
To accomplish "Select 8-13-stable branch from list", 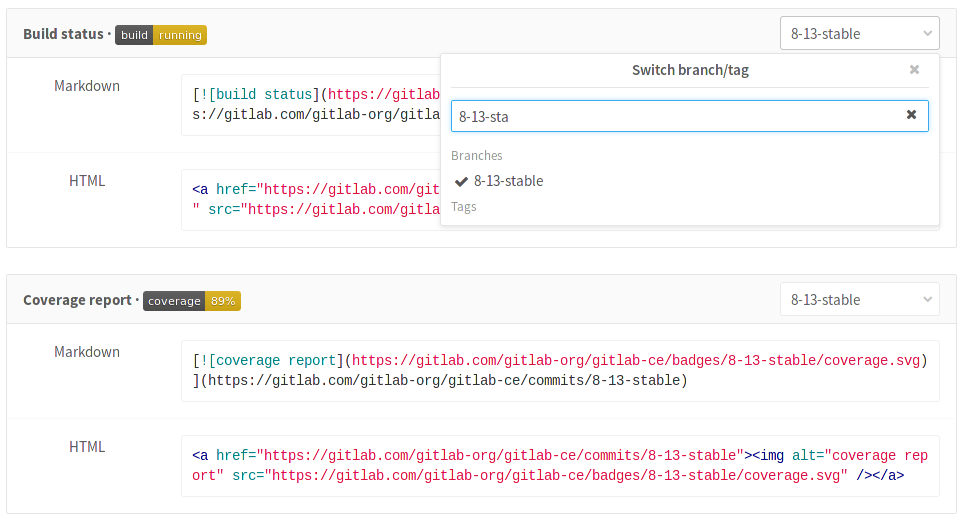I will (509, 181).
